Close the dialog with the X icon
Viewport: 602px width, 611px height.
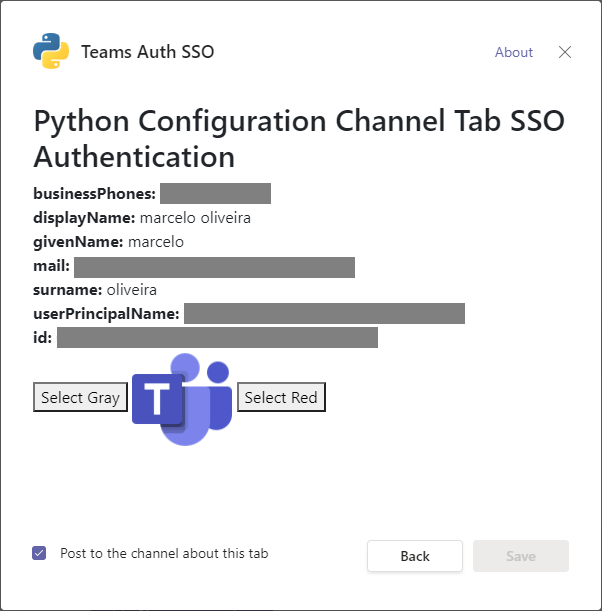tap(565, 52)
